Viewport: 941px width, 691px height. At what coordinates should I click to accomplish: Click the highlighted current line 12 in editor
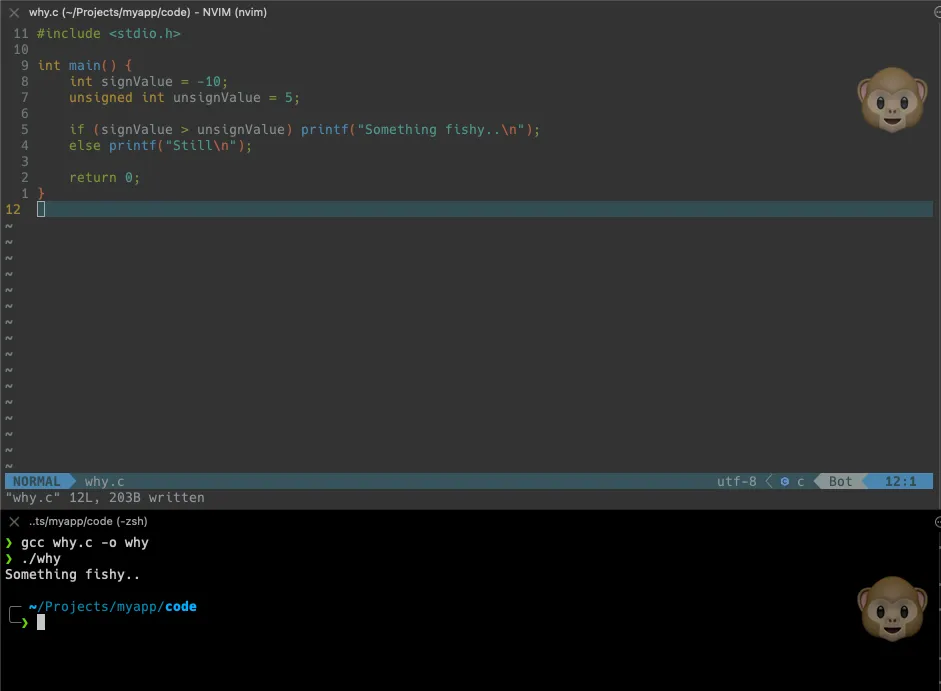coord(400,209)
